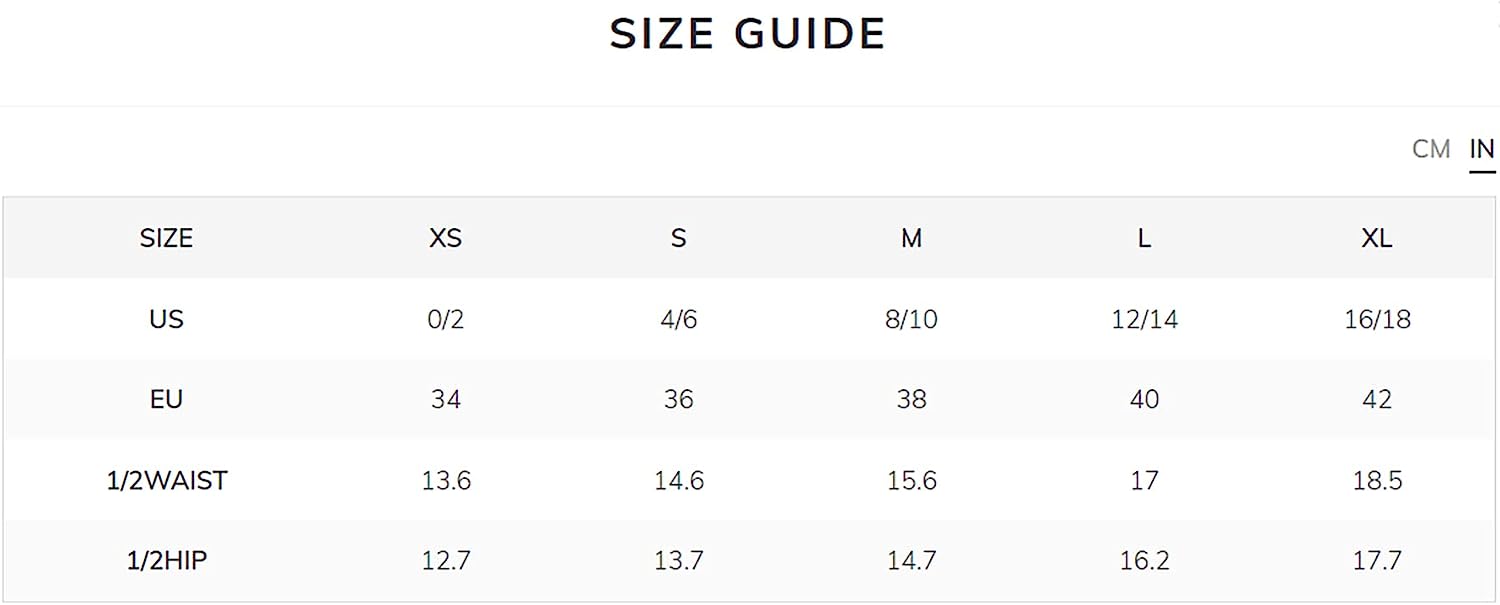Click the EU size 36 cell
The image size is (1500, 605).
point(679,399)
